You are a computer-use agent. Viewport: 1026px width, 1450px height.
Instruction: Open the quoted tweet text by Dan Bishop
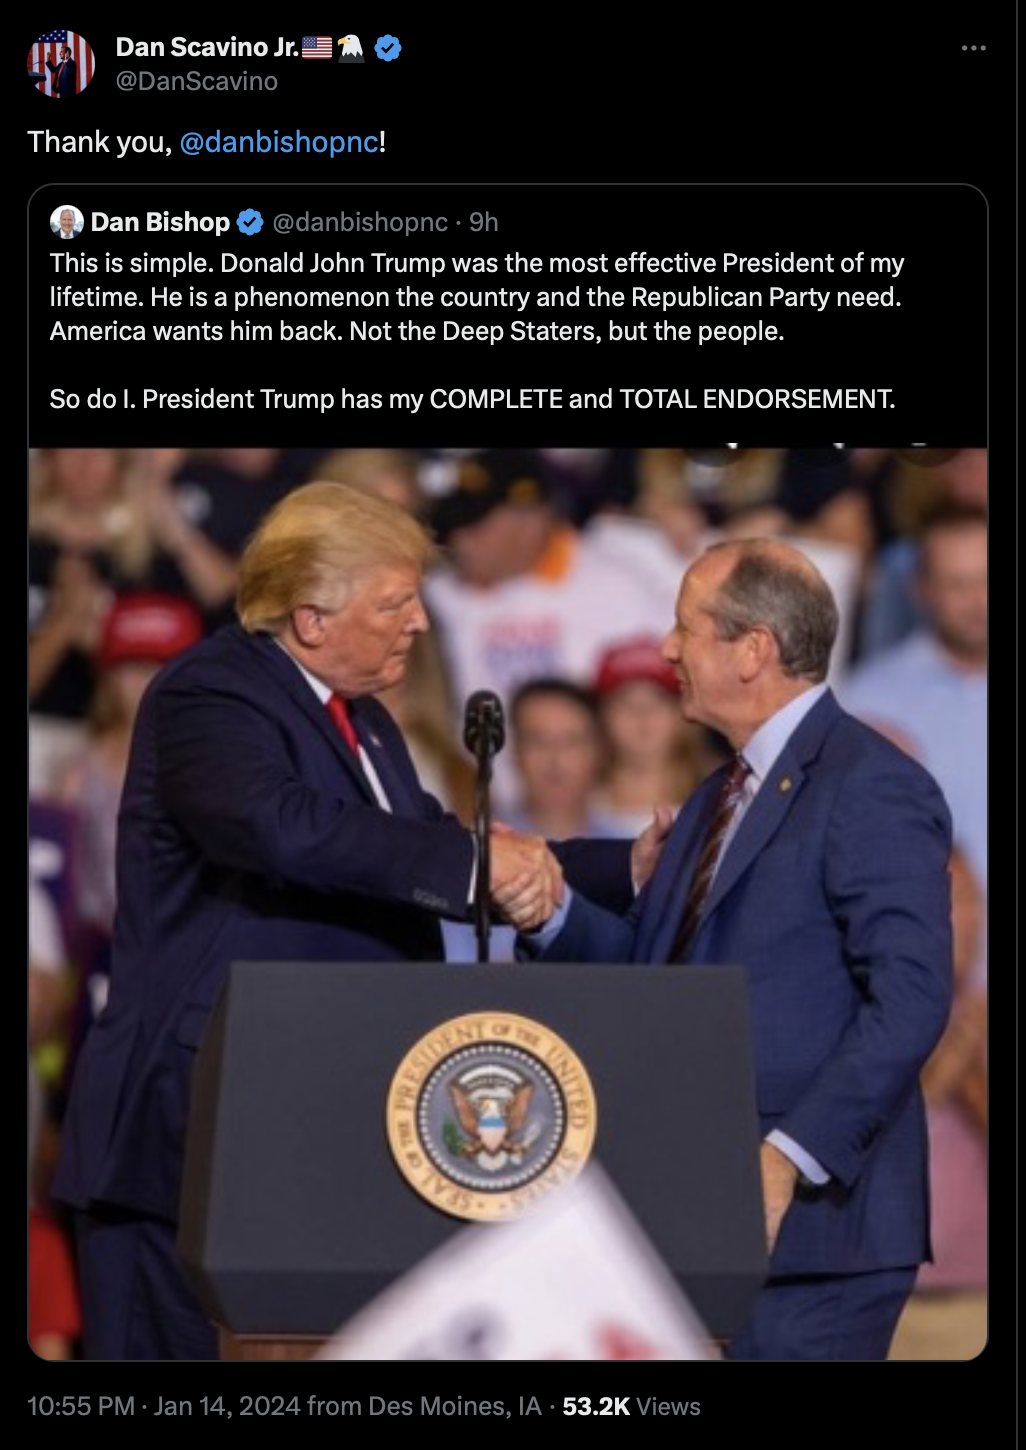pos(477,331)
